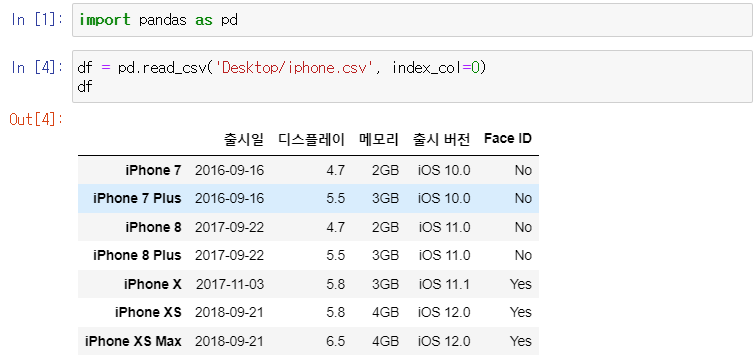Select the 출시일 column header

pos(244,139)
